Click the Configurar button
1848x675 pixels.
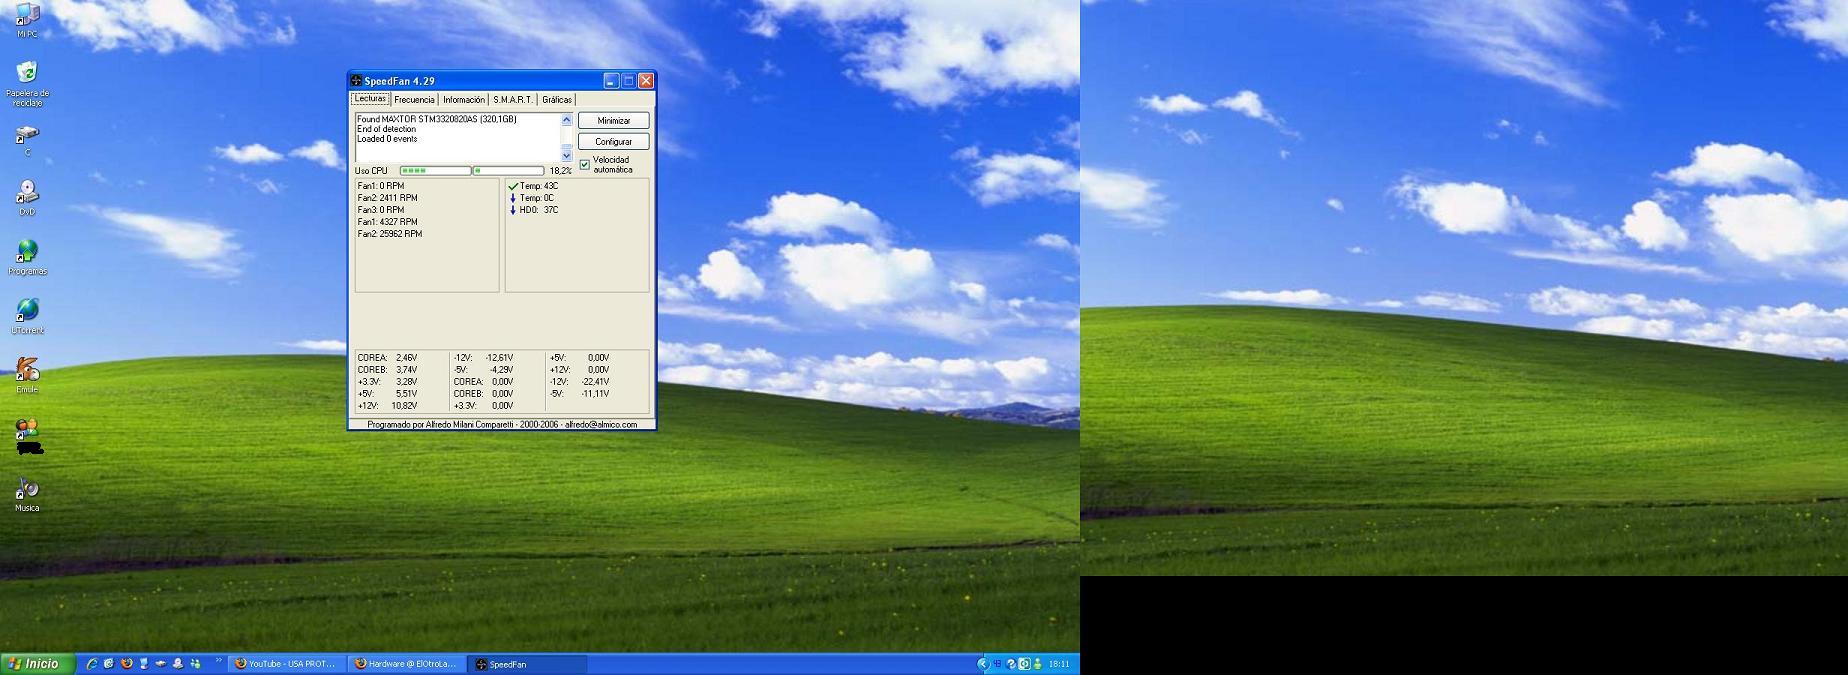(614, 141)
